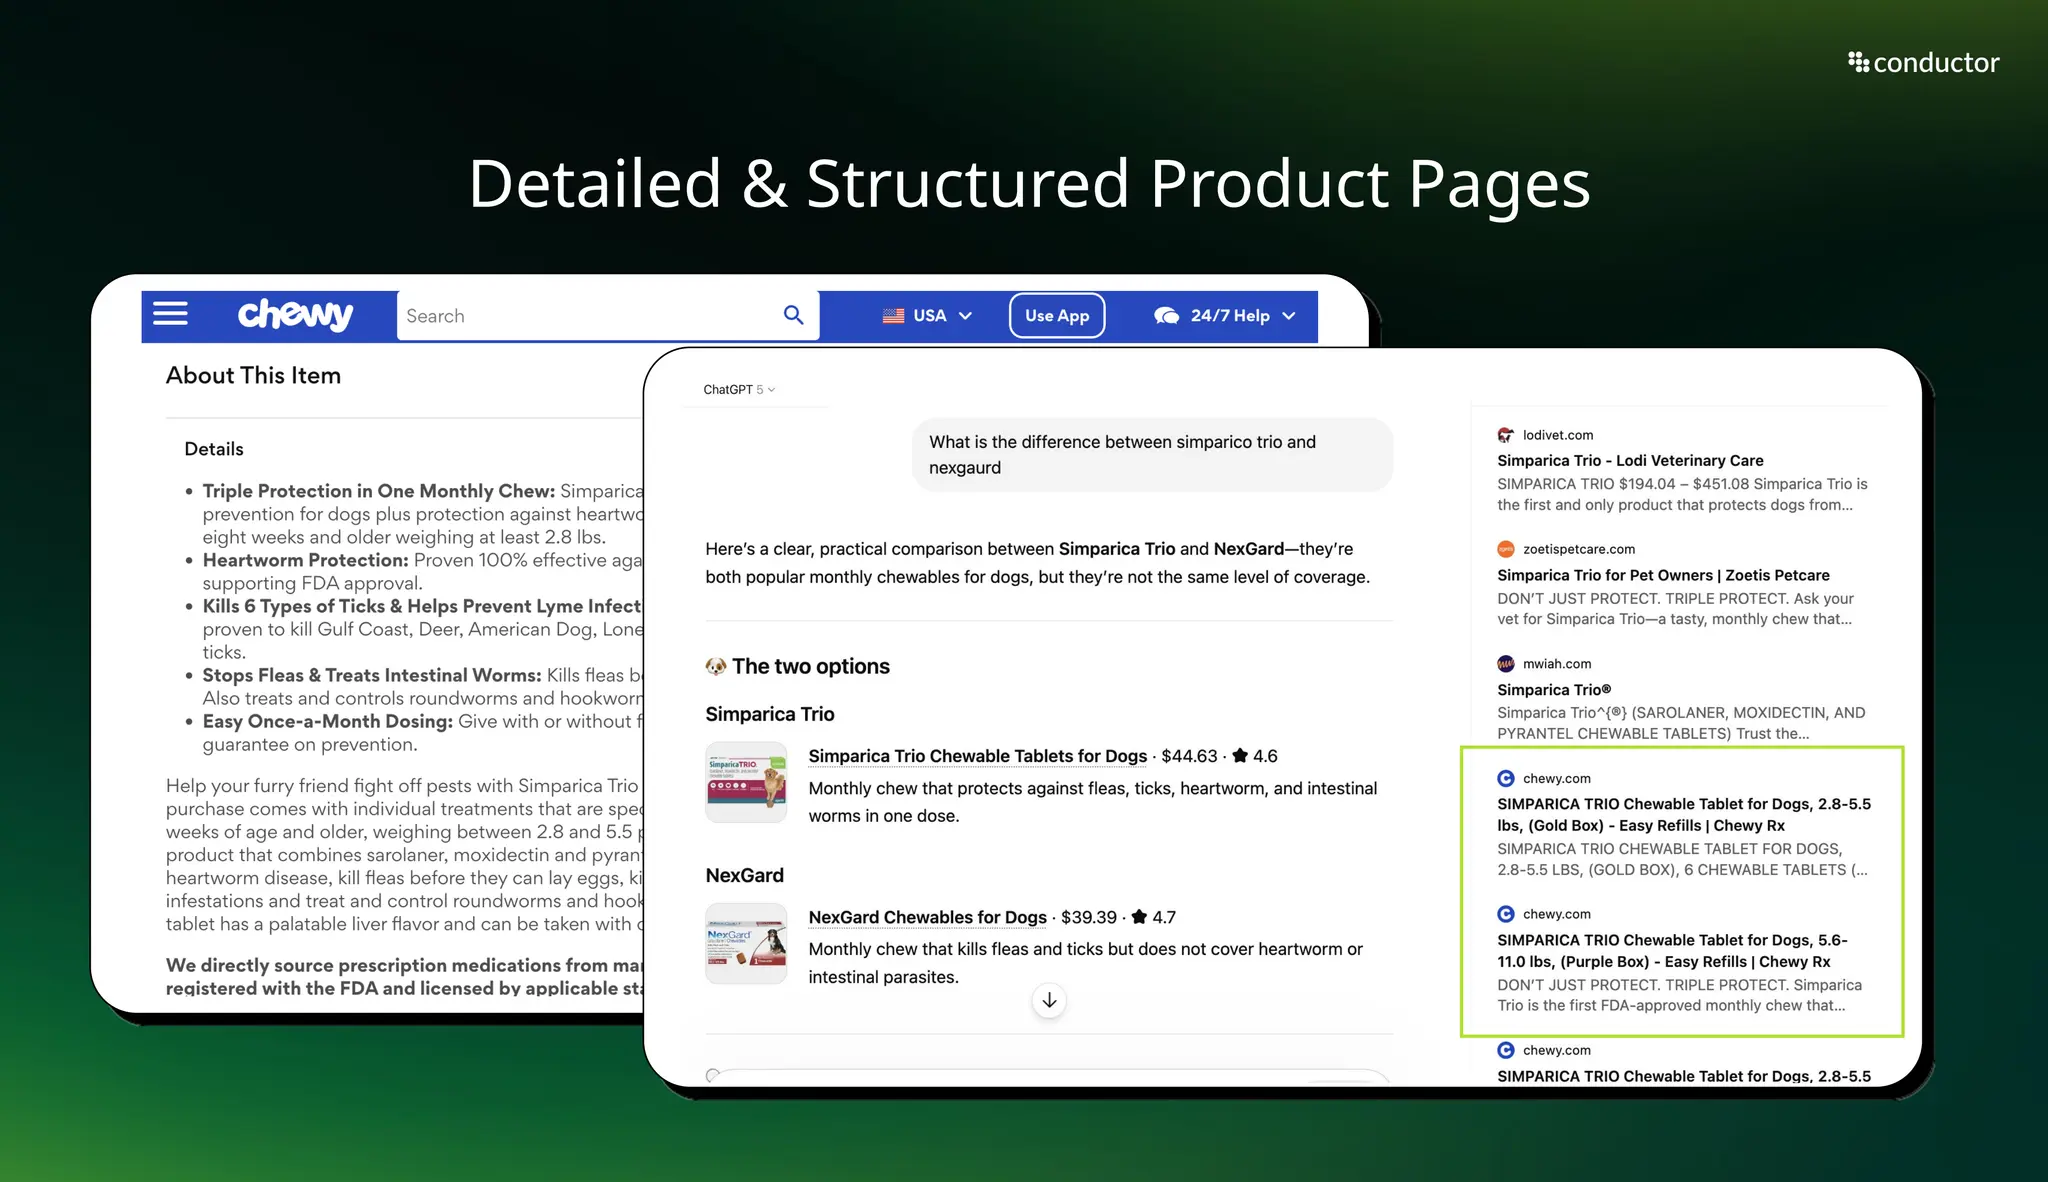Click the chewy.com favicon above Gold Box result
2048x1182 pixels.
click(1505, 778)
